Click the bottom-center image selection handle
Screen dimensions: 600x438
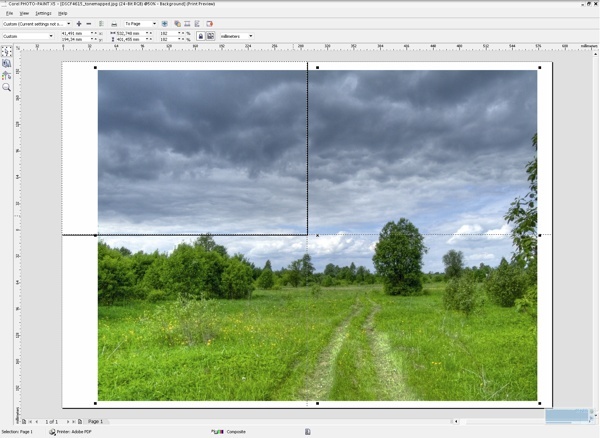click(317, 403)
